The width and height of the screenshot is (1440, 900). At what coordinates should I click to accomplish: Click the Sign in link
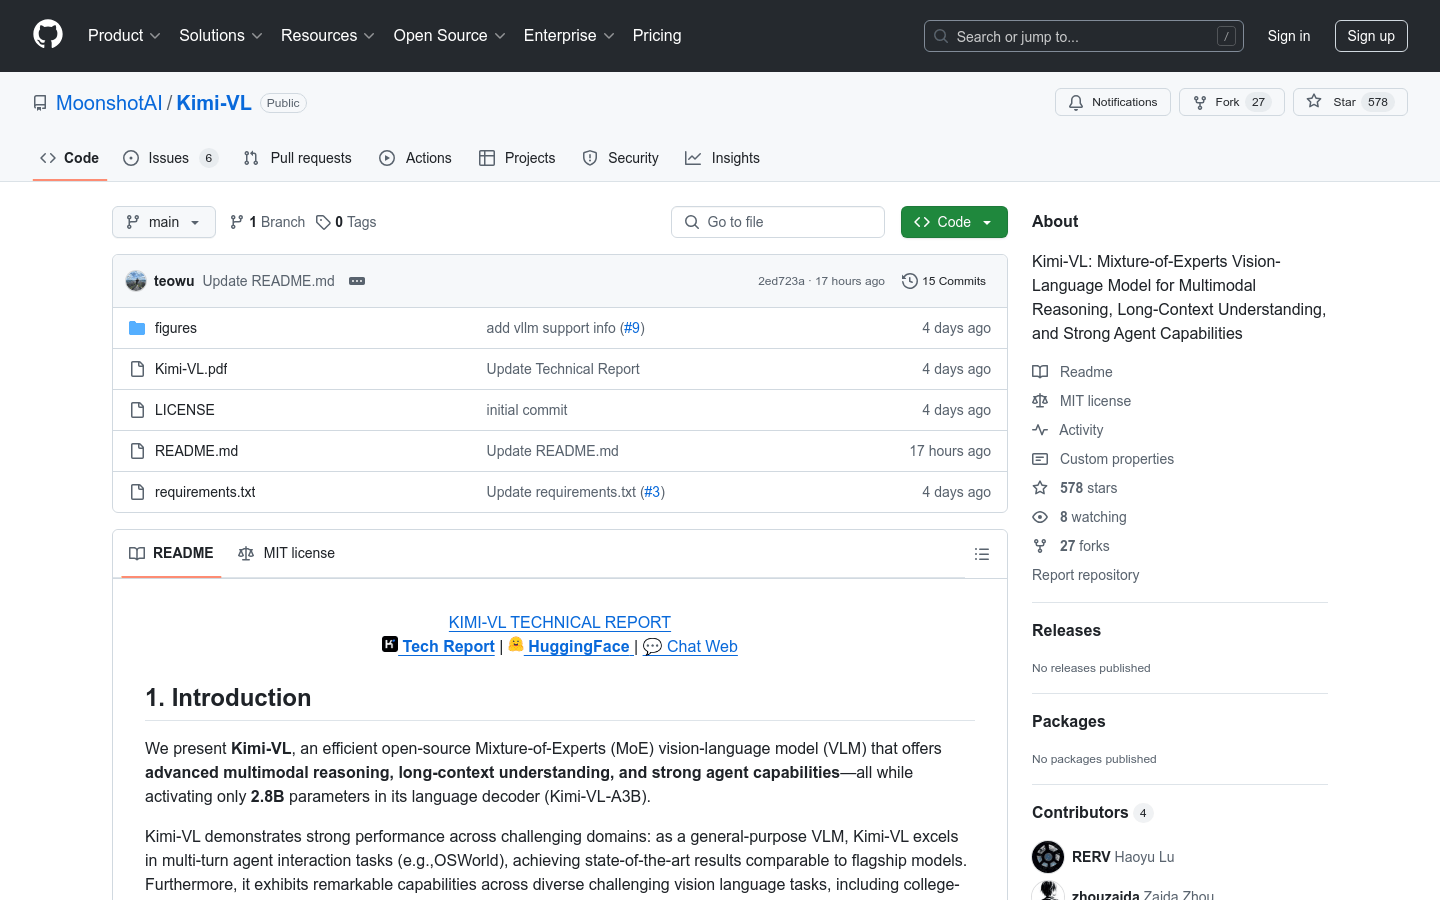click(1289, 36)
